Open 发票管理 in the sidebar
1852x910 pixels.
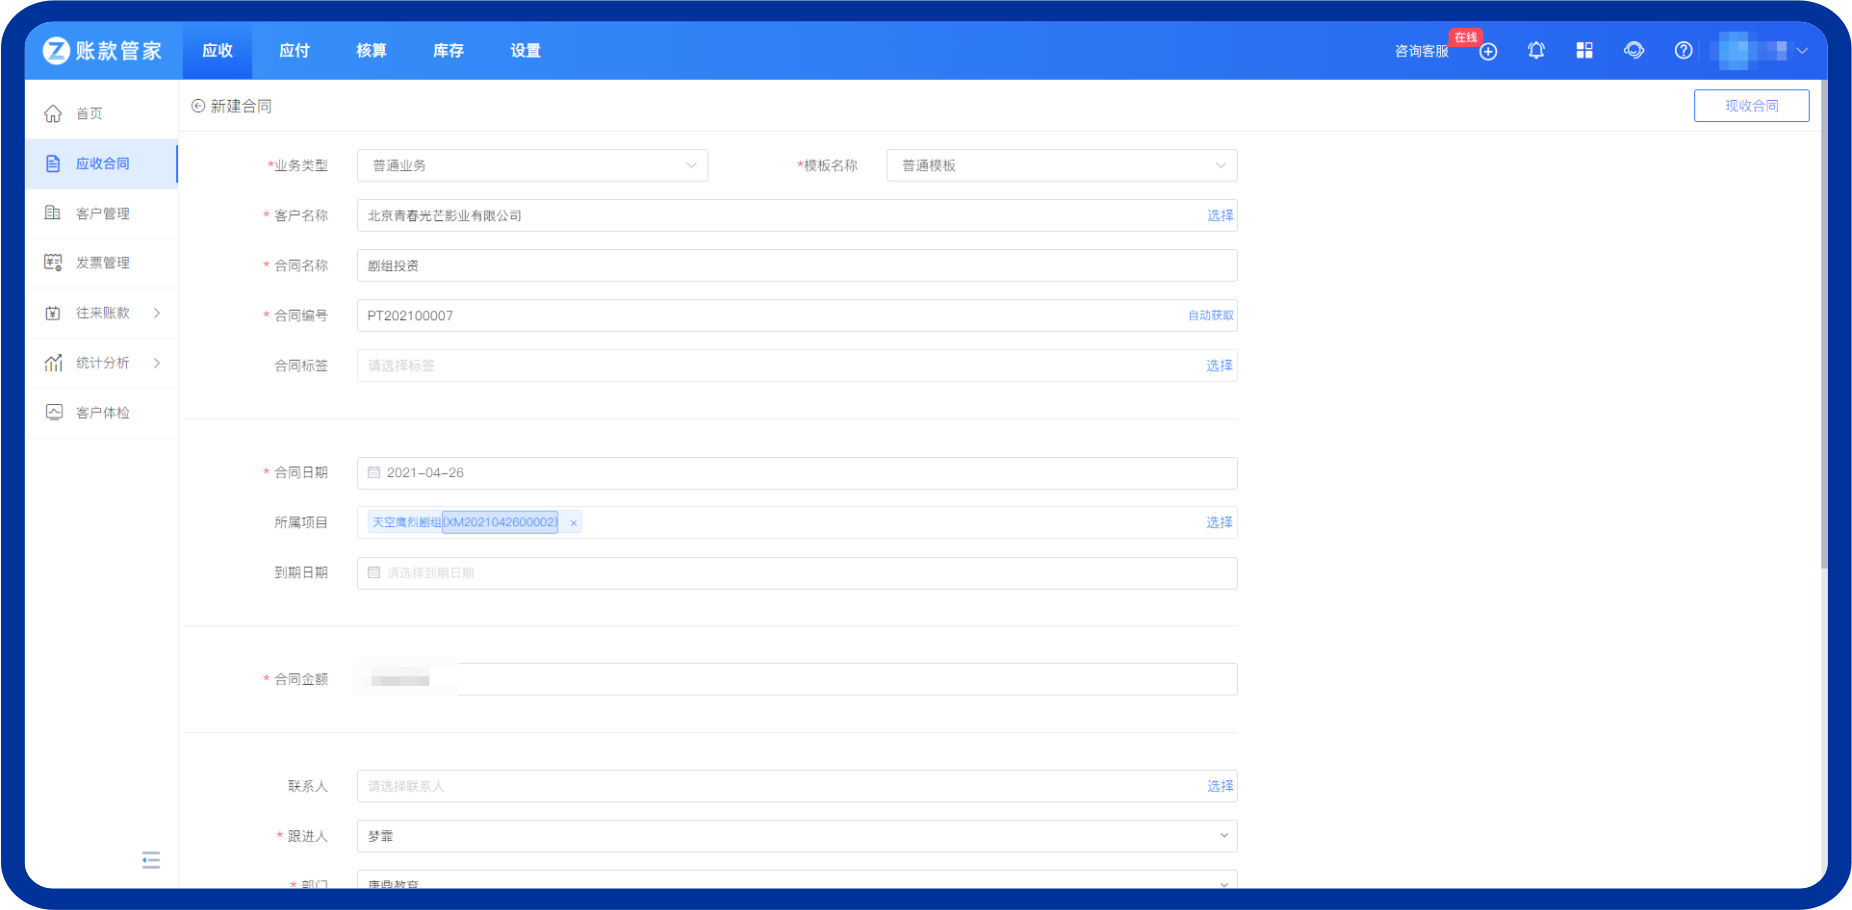pyautogui.click(x=101, y=262)
